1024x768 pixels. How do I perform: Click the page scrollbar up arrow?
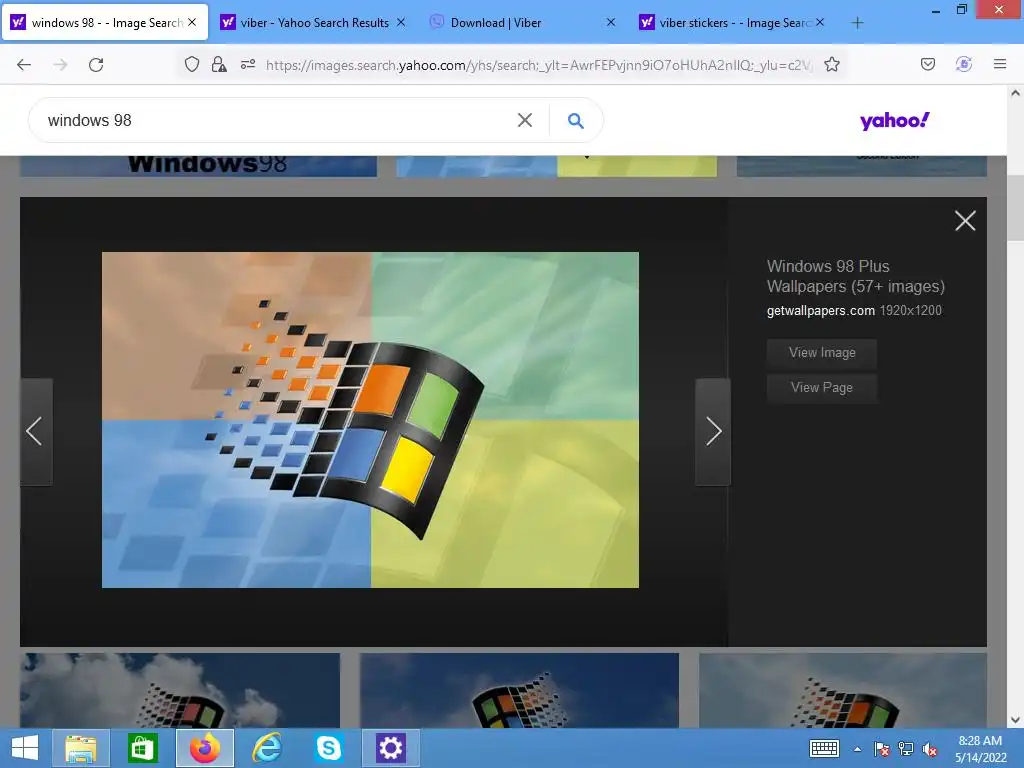[x=1015, y=93]
